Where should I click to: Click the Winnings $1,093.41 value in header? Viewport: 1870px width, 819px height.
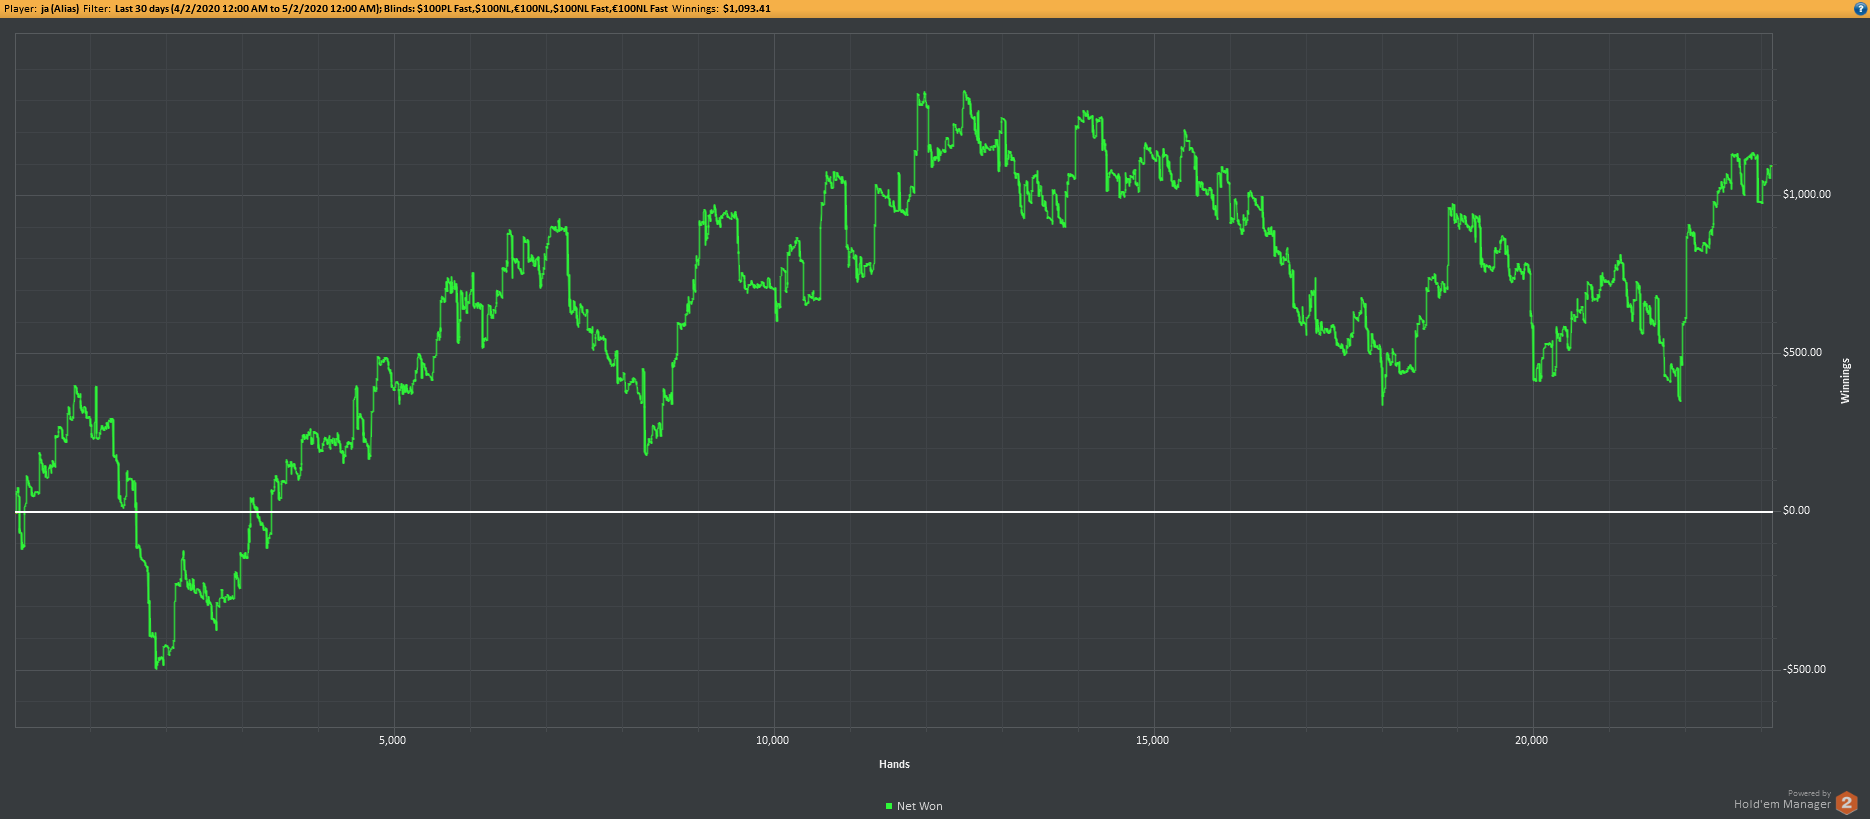click(747, 9)
